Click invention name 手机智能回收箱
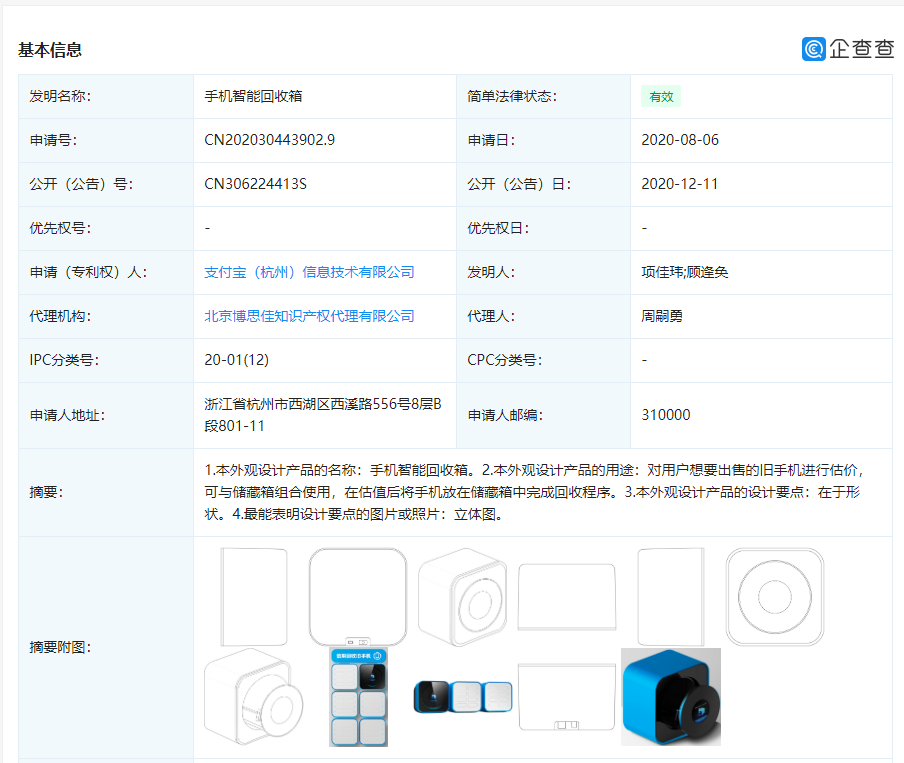The width and height of the screenshot is (904, 763). (x=253, y=96)
